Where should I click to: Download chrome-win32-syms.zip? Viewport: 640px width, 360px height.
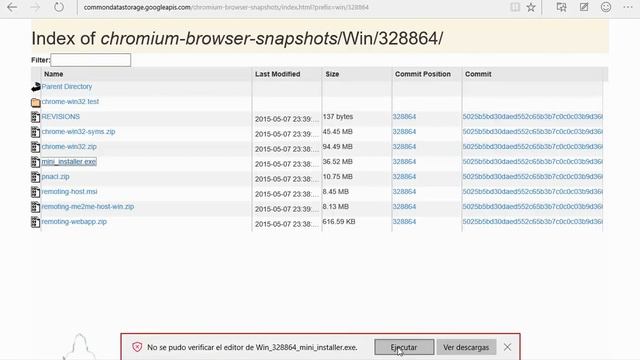tap(78, 131)
